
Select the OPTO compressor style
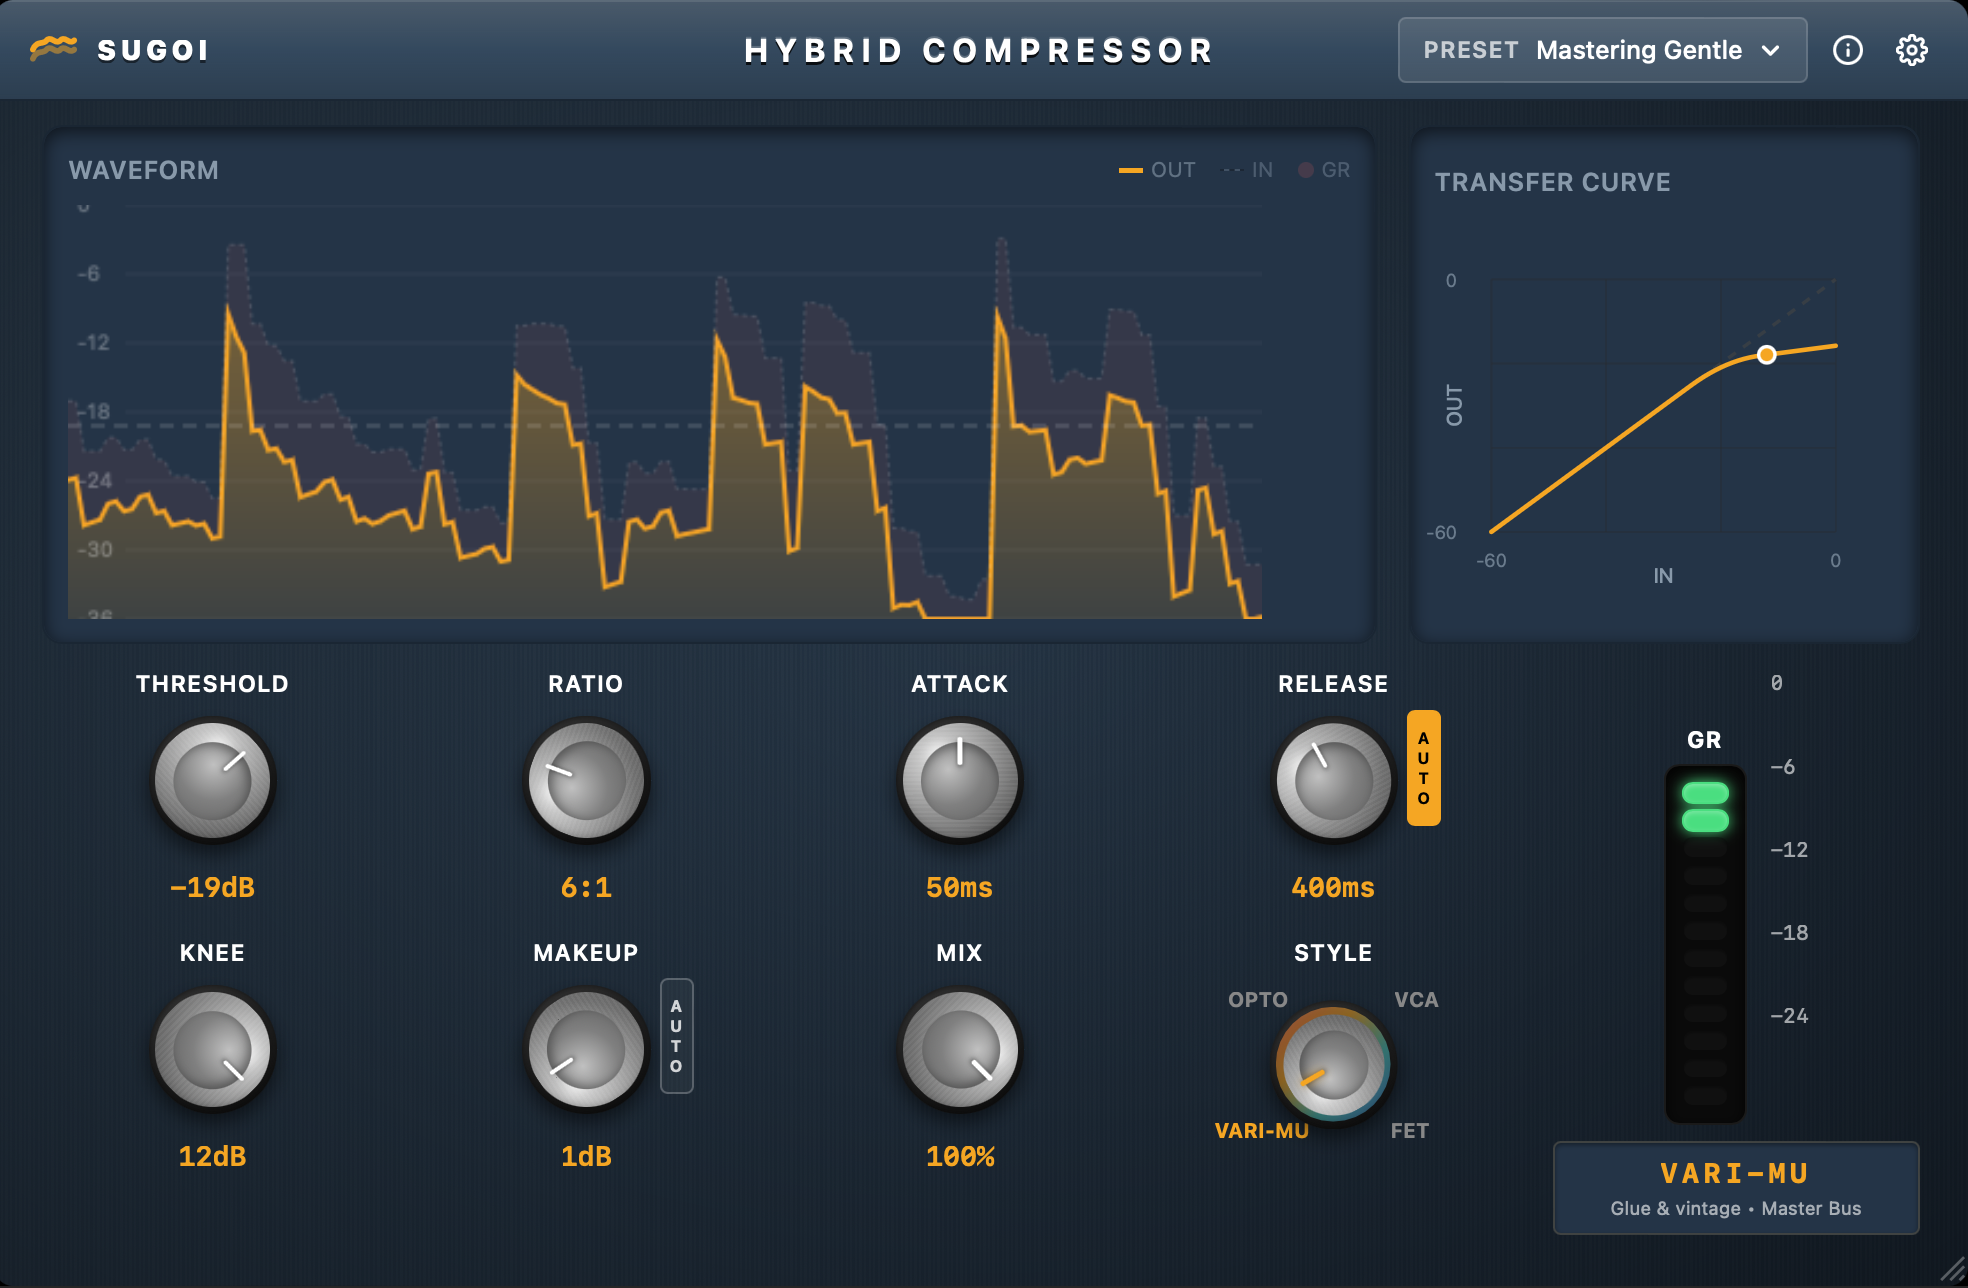click(1257, 1000)
